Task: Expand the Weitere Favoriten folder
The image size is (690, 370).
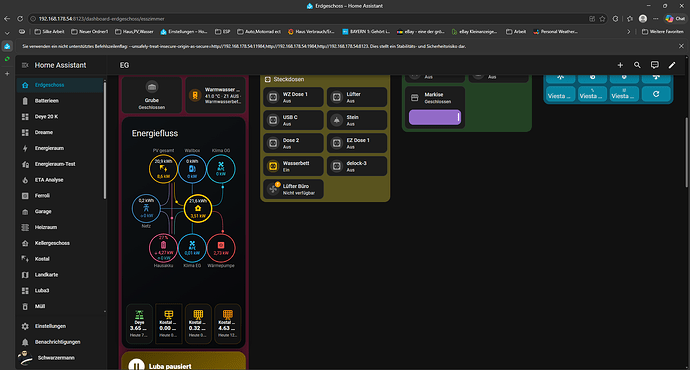Action: (x=663, y=32)
